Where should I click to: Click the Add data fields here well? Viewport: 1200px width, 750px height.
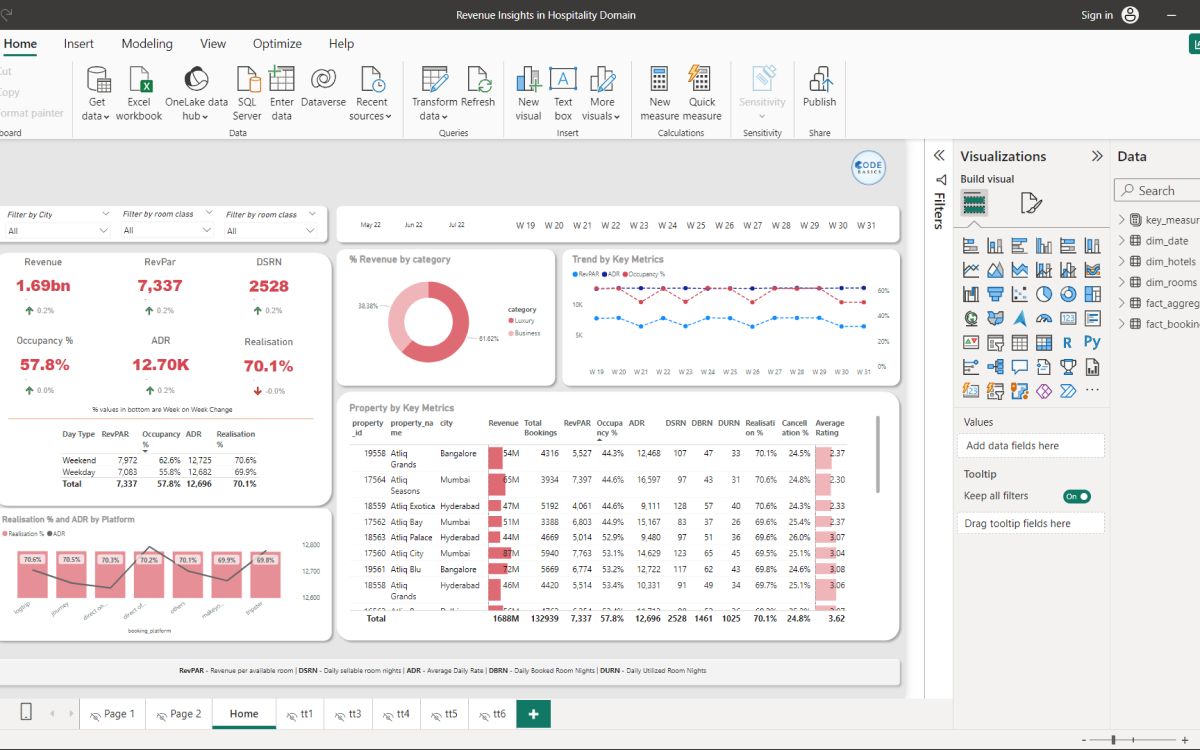tap(1031, 446)
